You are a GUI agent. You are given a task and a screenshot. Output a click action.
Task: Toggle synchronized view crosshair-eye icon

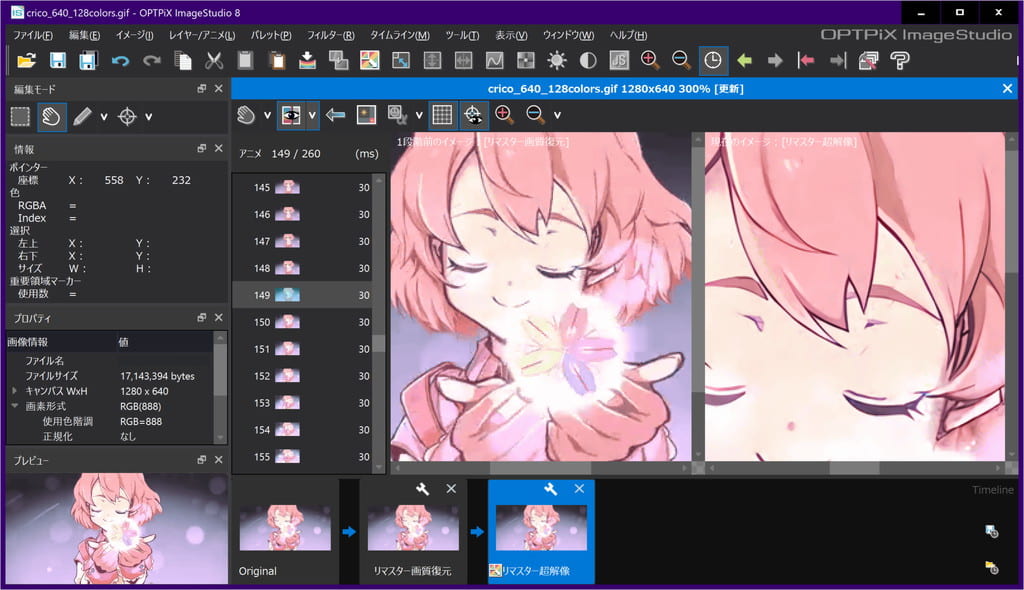point(473,115)
